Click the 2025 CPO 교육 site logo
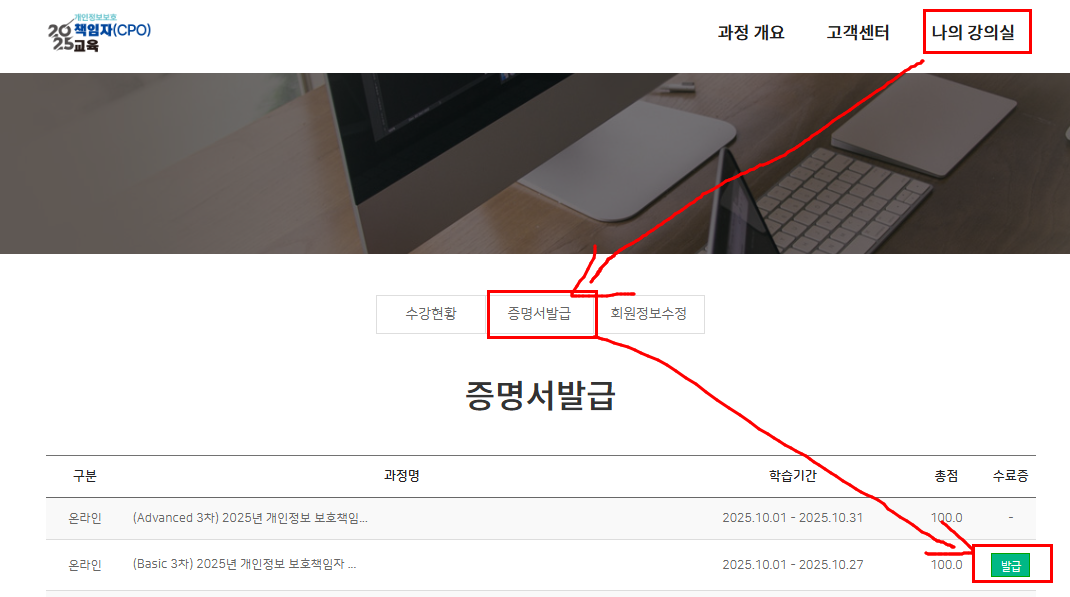Screen dimensions: 1070x597 click(99, 33)
